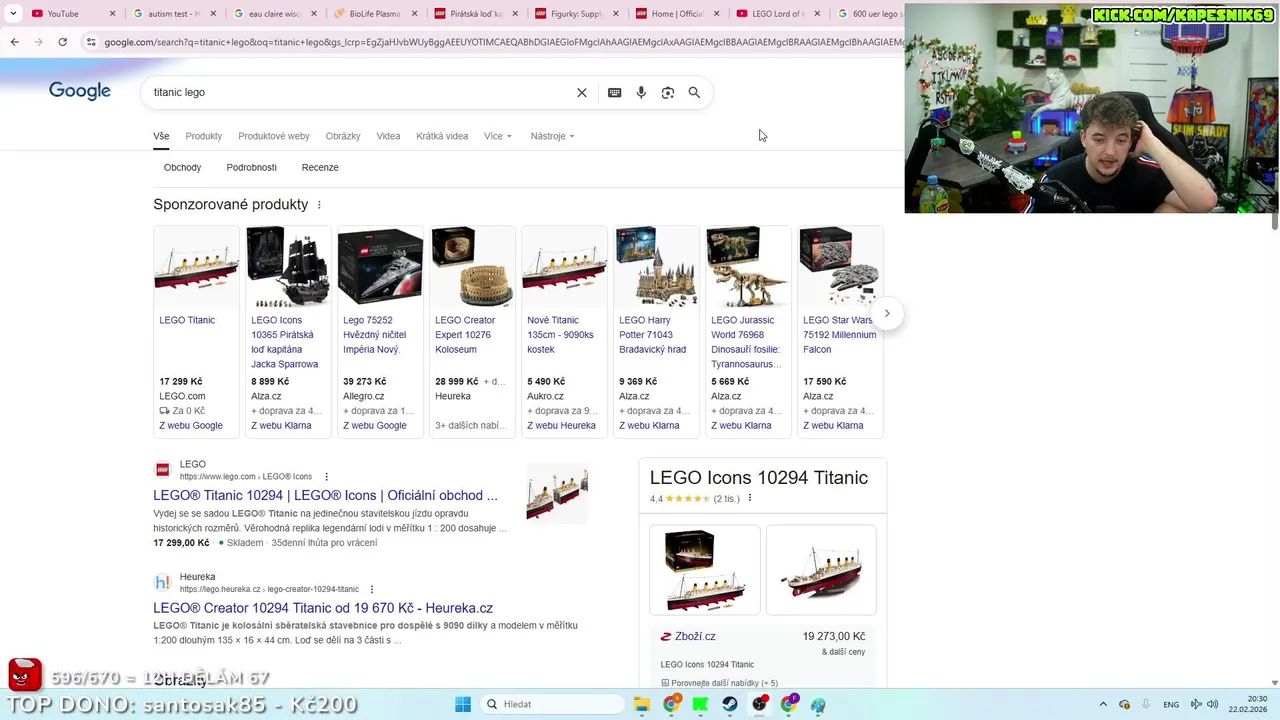Open LEGO Icons 10365 Pirátská loď product
Viewport: 1280px width, 720px height.
(288, 332)
